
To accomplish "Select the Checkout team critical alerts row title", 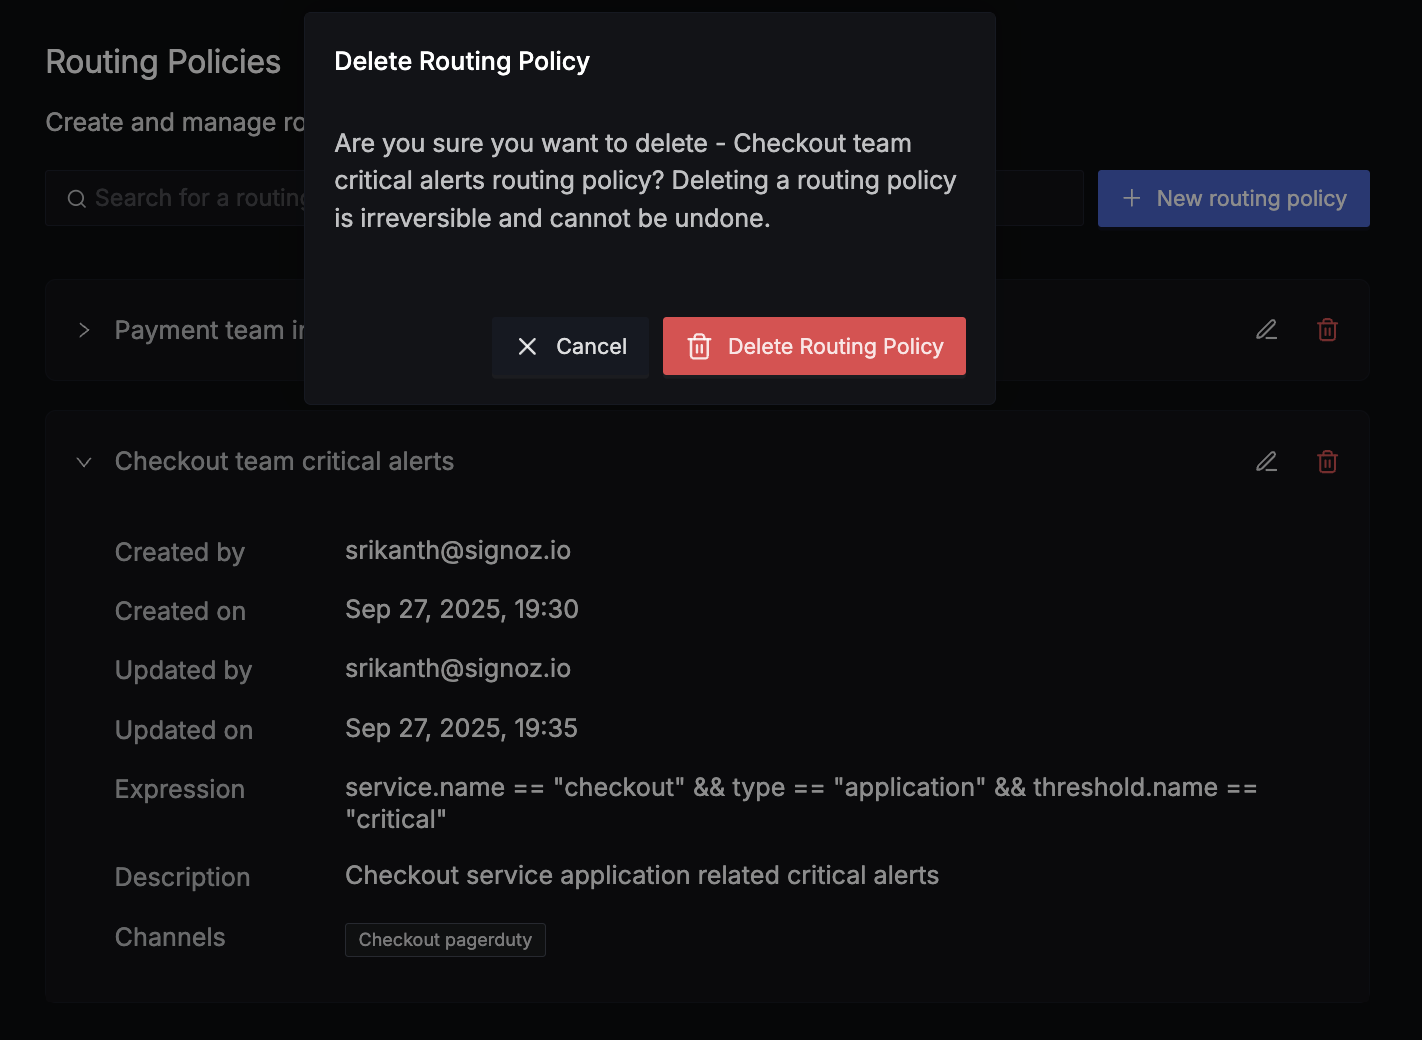I will point(284,461).
